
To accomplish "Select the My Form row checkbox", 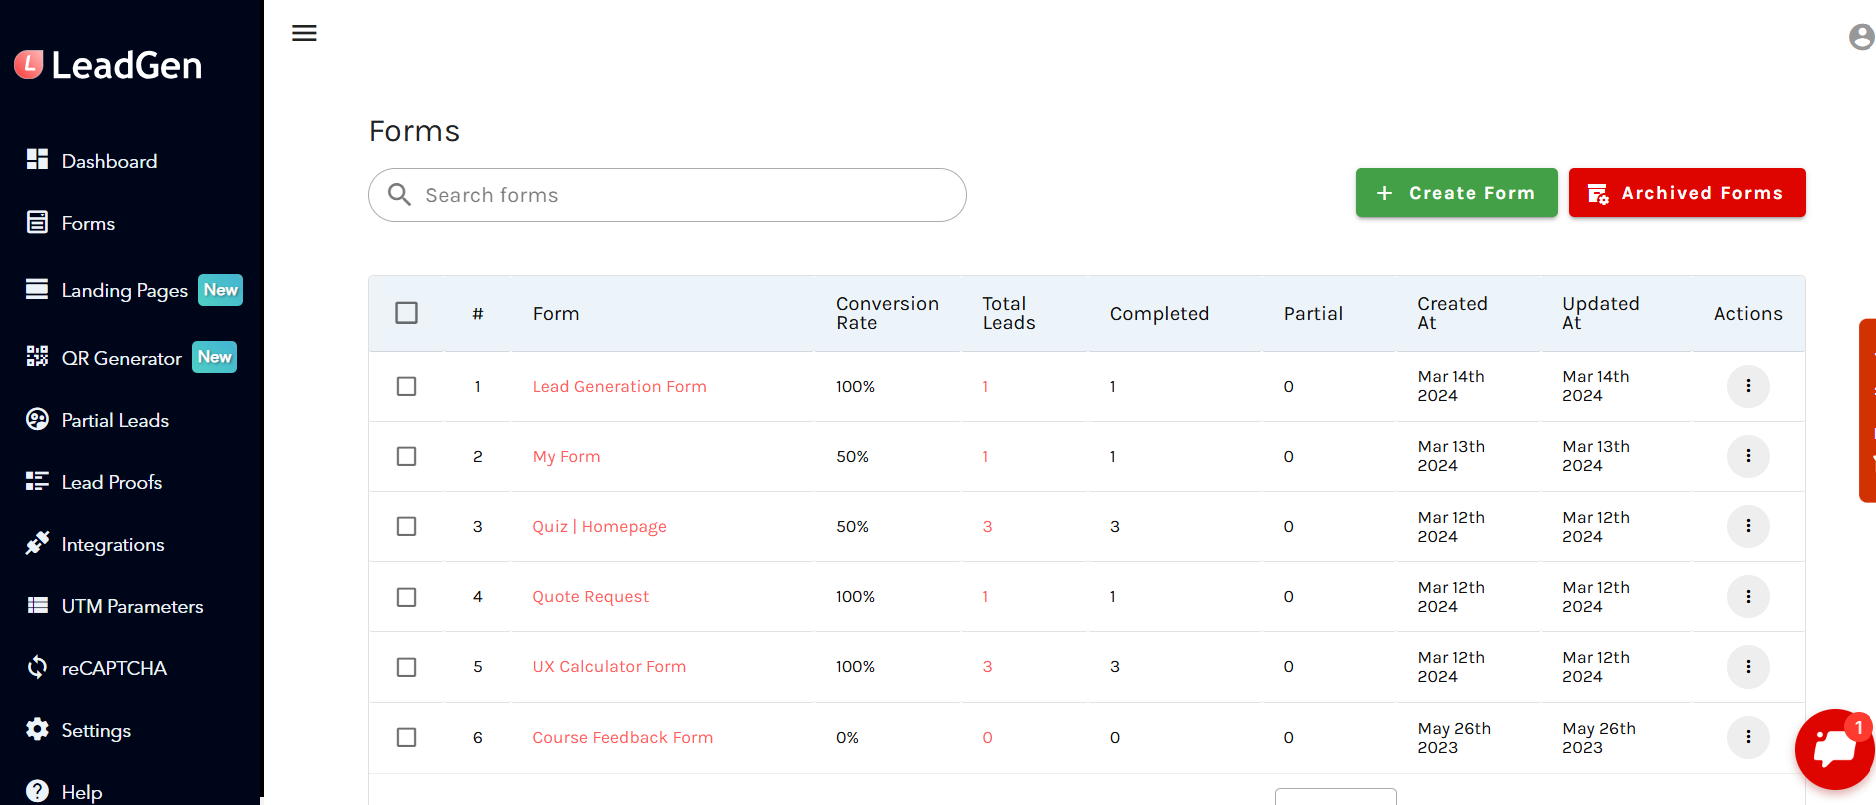I will click(406, 456).
